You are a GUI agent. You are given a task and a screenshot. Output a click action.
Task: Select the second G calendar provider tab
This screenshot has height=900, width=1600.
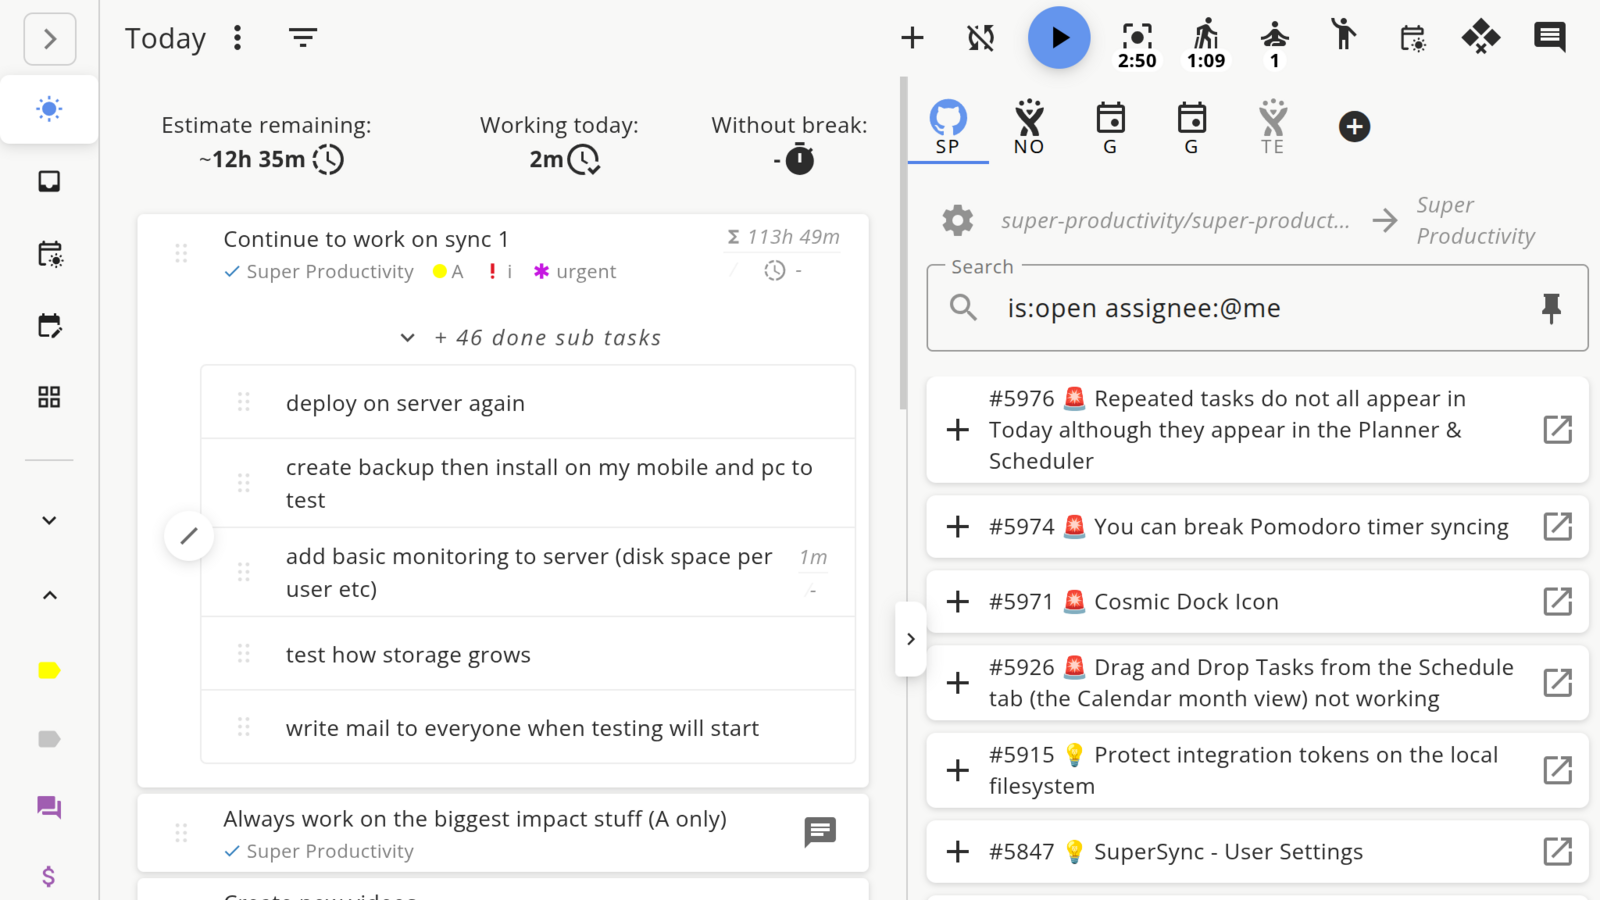[1191, 128]
